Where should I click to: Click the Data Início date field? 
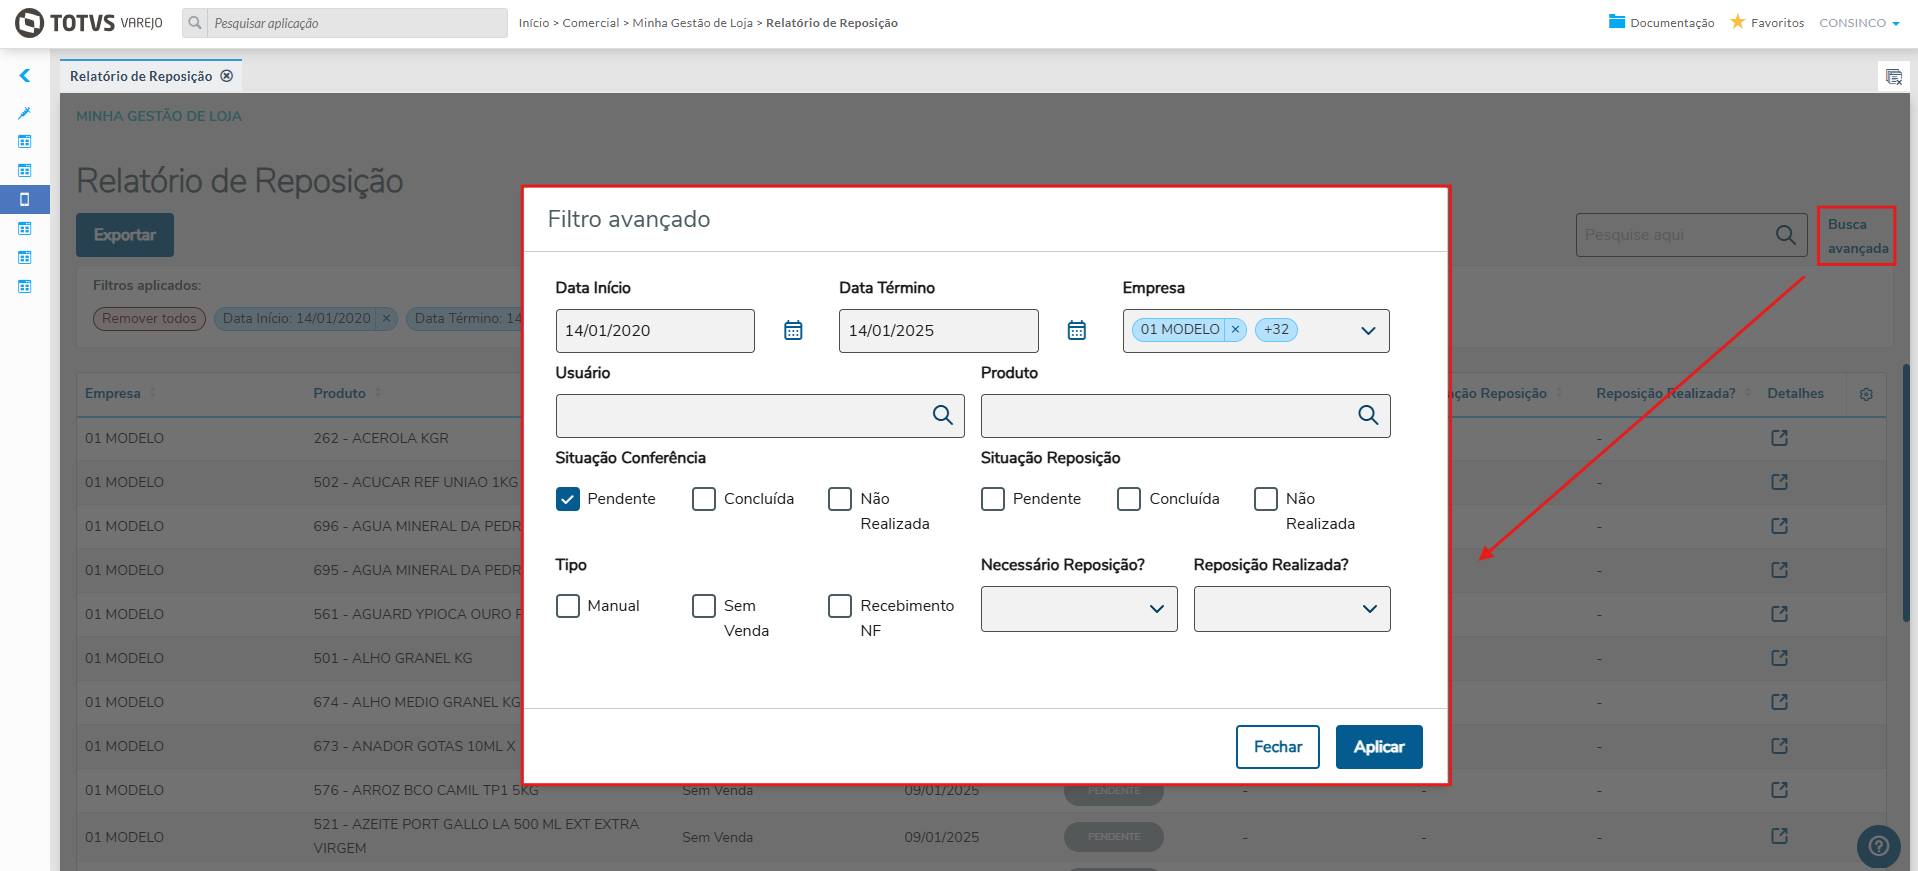tap(655, 331)
